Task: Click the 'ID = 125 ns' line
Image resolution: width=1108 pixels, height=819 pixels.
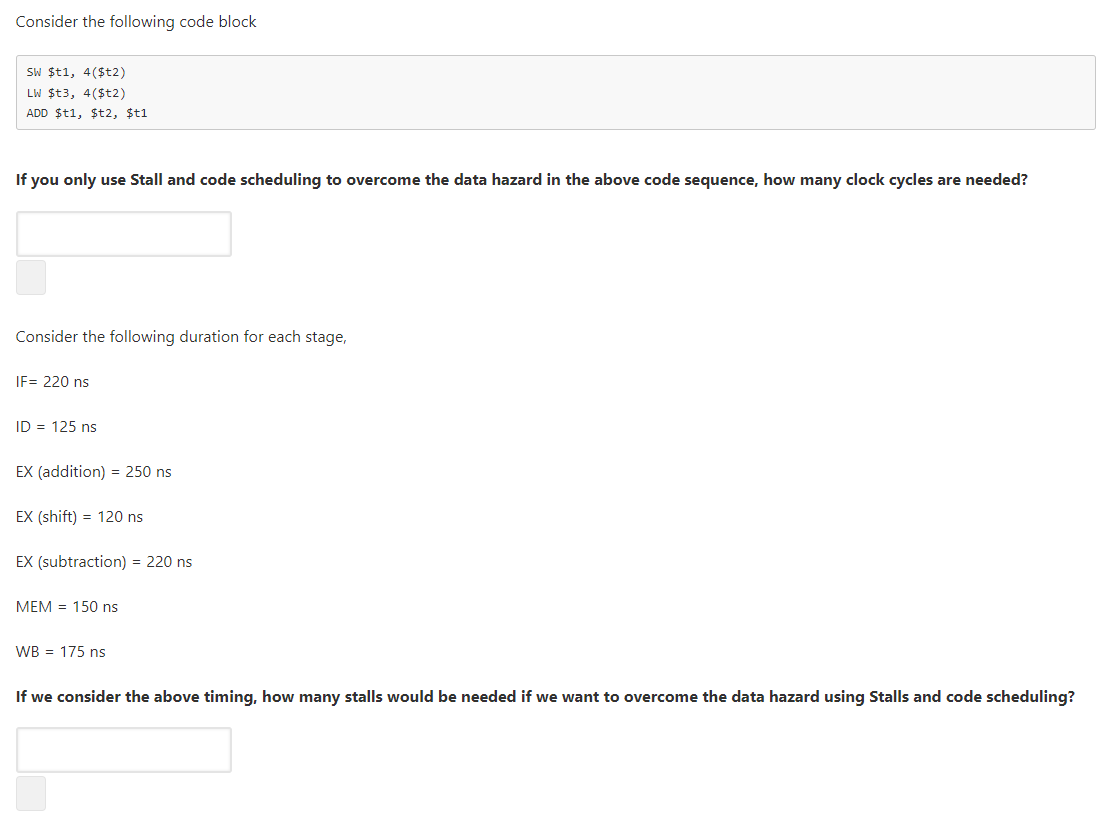Action: pos(56,427)
